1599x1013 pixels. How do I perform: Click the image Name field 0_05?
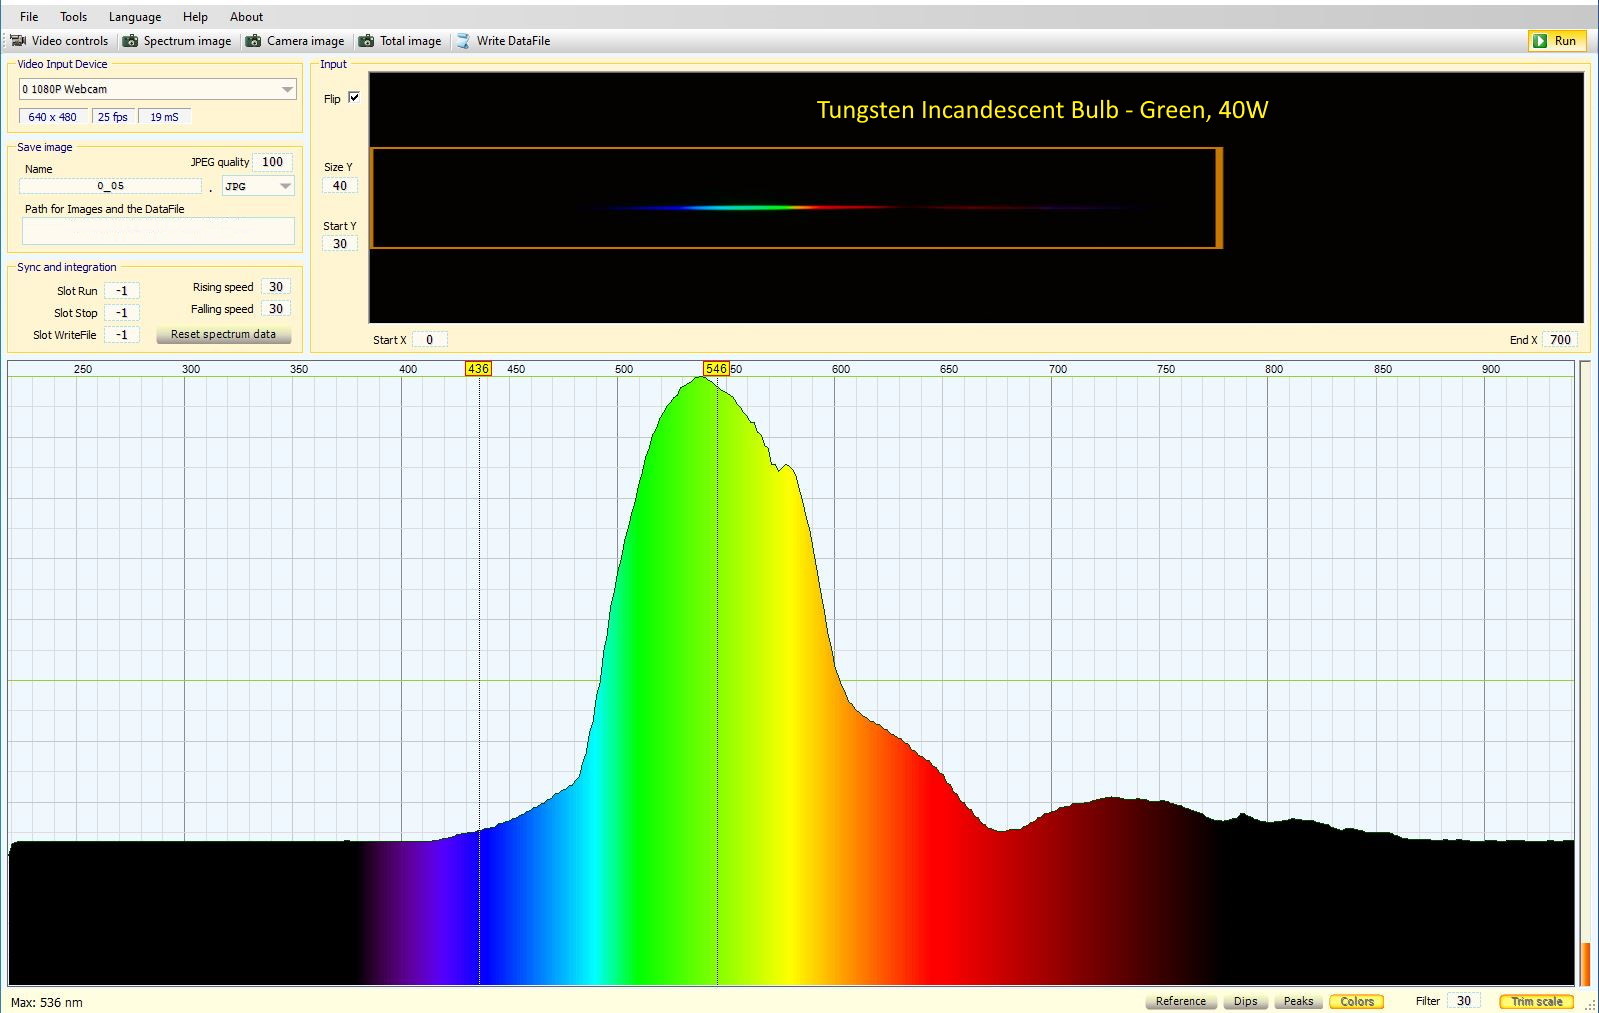point(111,186)
